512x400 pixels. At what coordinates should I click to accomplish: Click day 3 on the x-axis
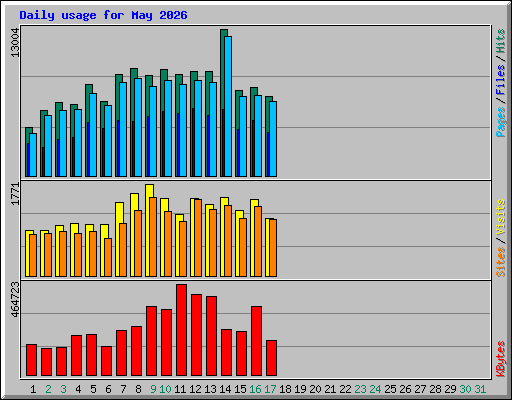click(x=63, y=389)
